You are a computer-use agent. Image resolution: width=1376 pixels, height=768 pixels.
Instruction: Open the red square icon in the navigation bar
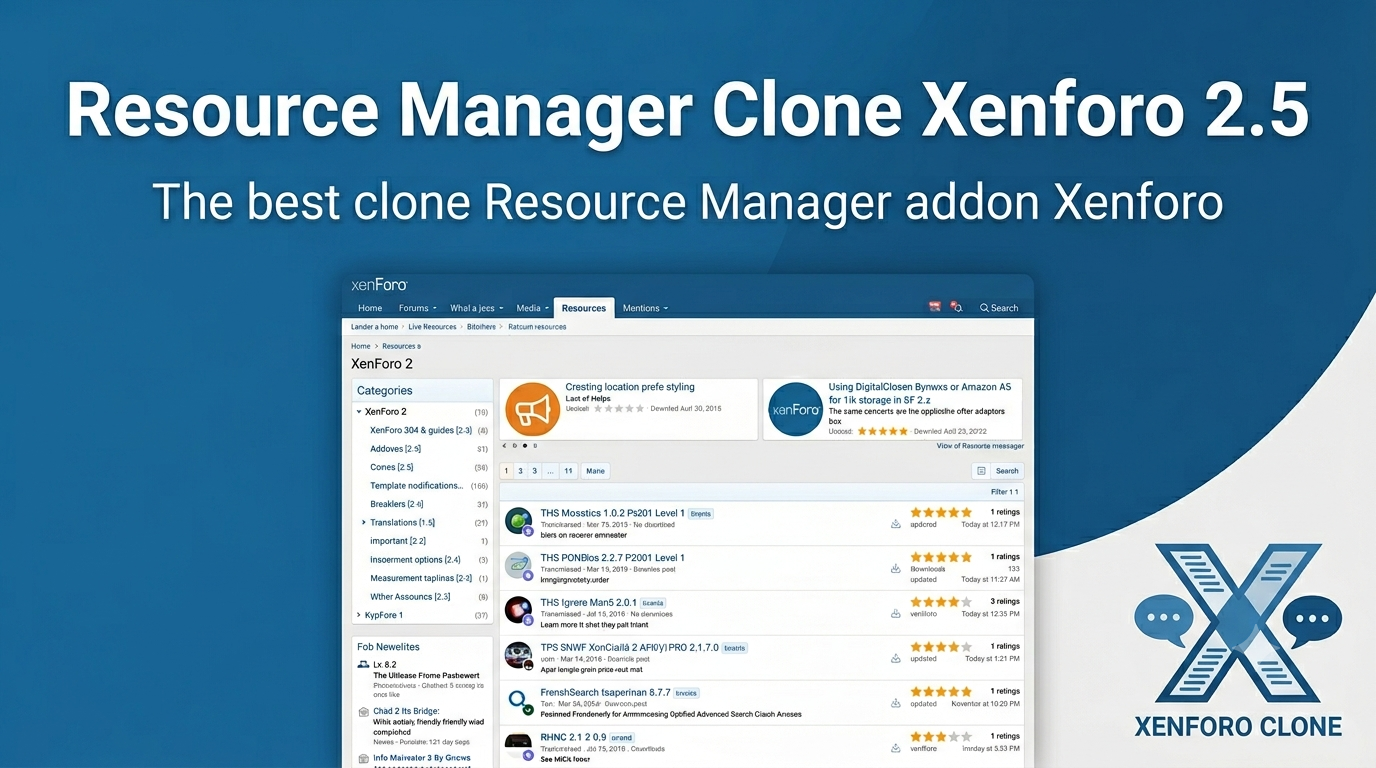click(x=935, y=307)
